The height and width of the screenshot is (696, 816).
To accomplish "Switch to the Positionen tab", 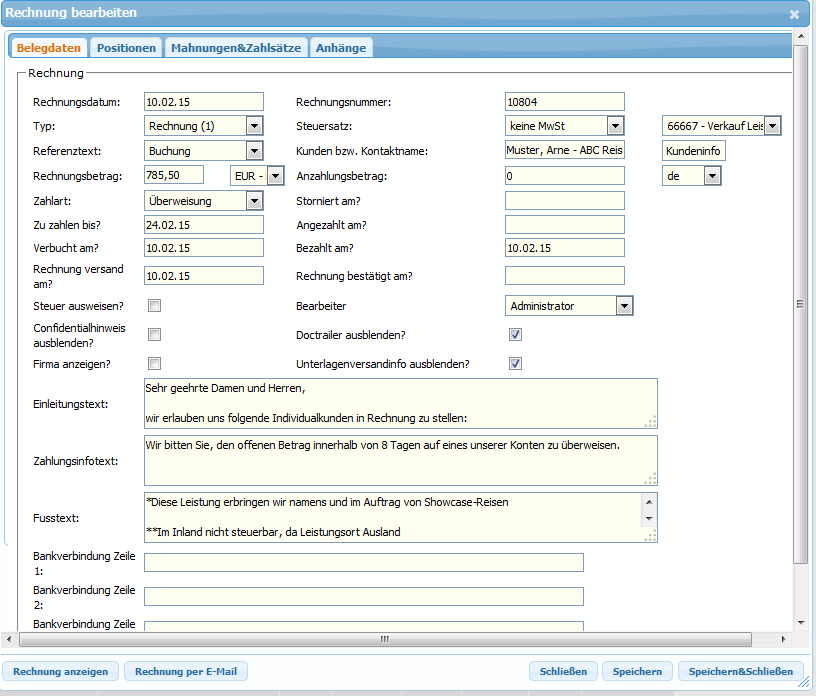I will point(126,48).
